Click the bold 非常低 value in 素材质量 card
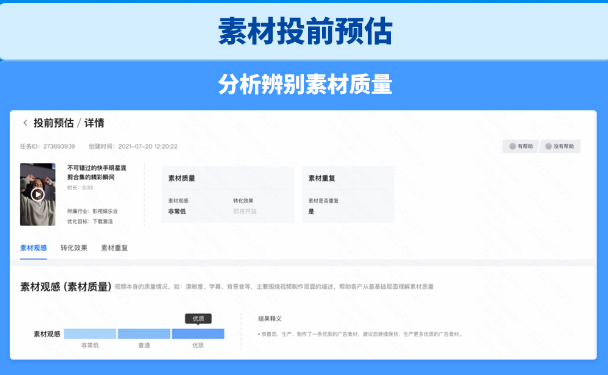Screen dimensions: 608x375 pyautogui.click(x=177, y=211)
